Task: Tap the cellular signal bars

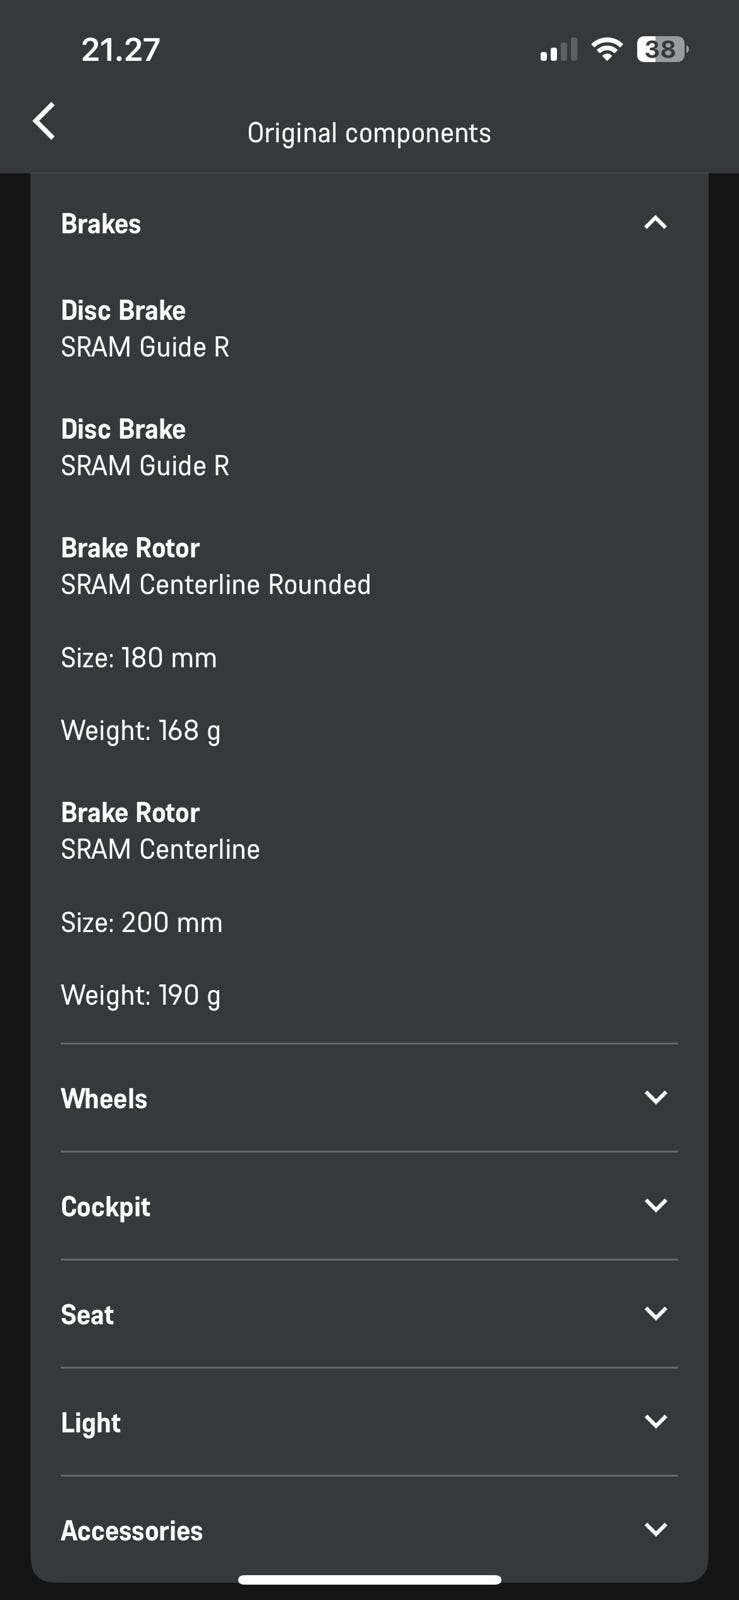Action: click(x=558, y=50)
